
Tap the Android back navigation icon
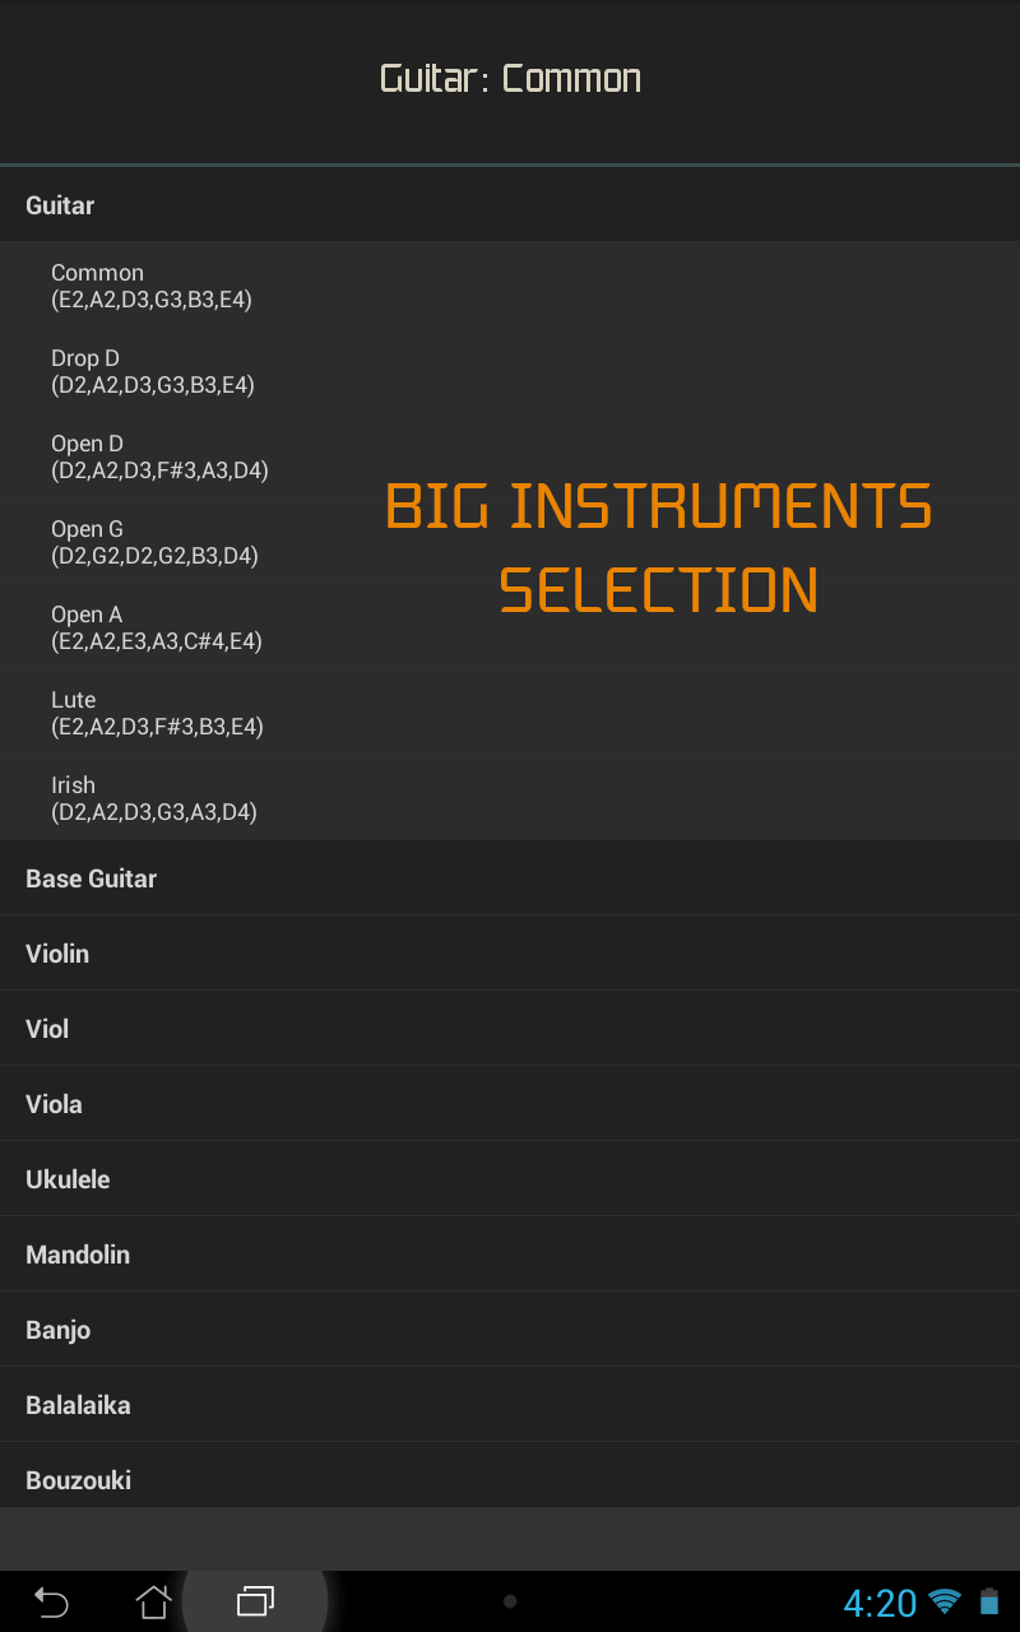[51, 1602]
